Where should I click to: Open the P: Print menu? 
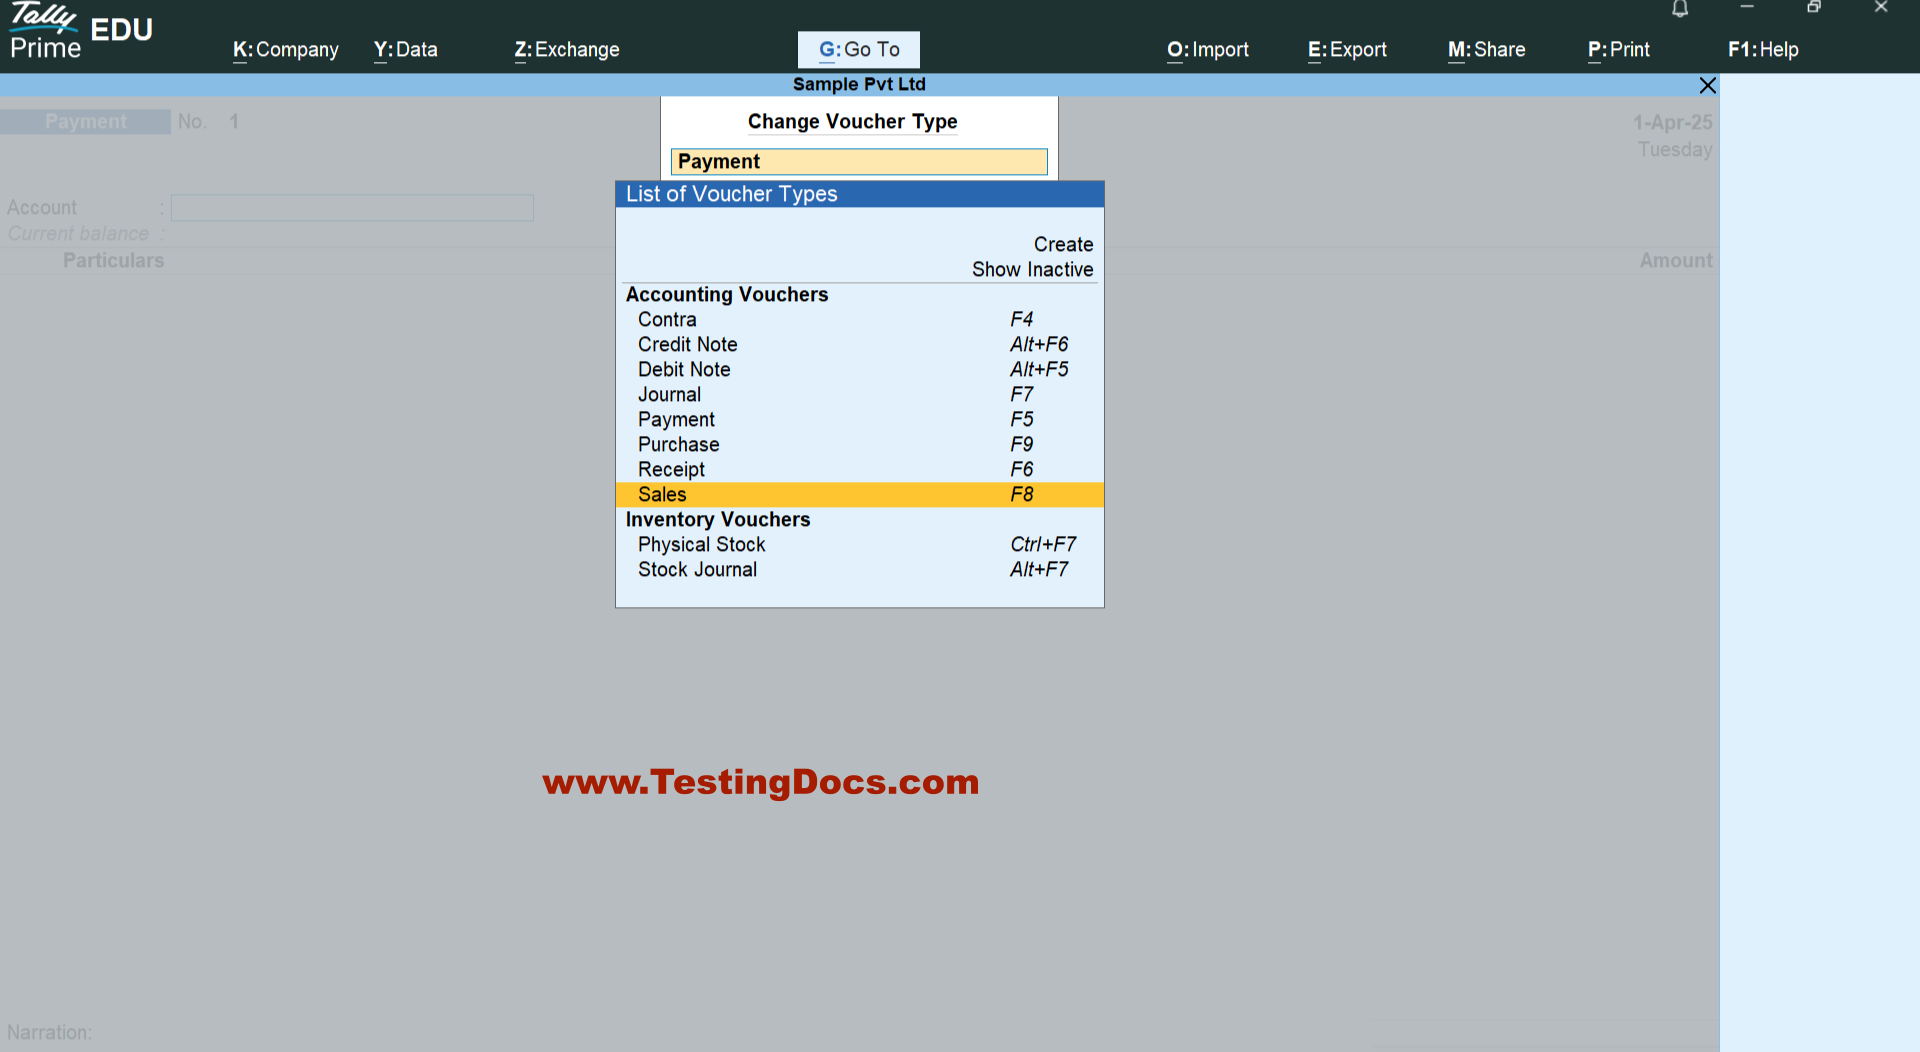(1618, 50)
